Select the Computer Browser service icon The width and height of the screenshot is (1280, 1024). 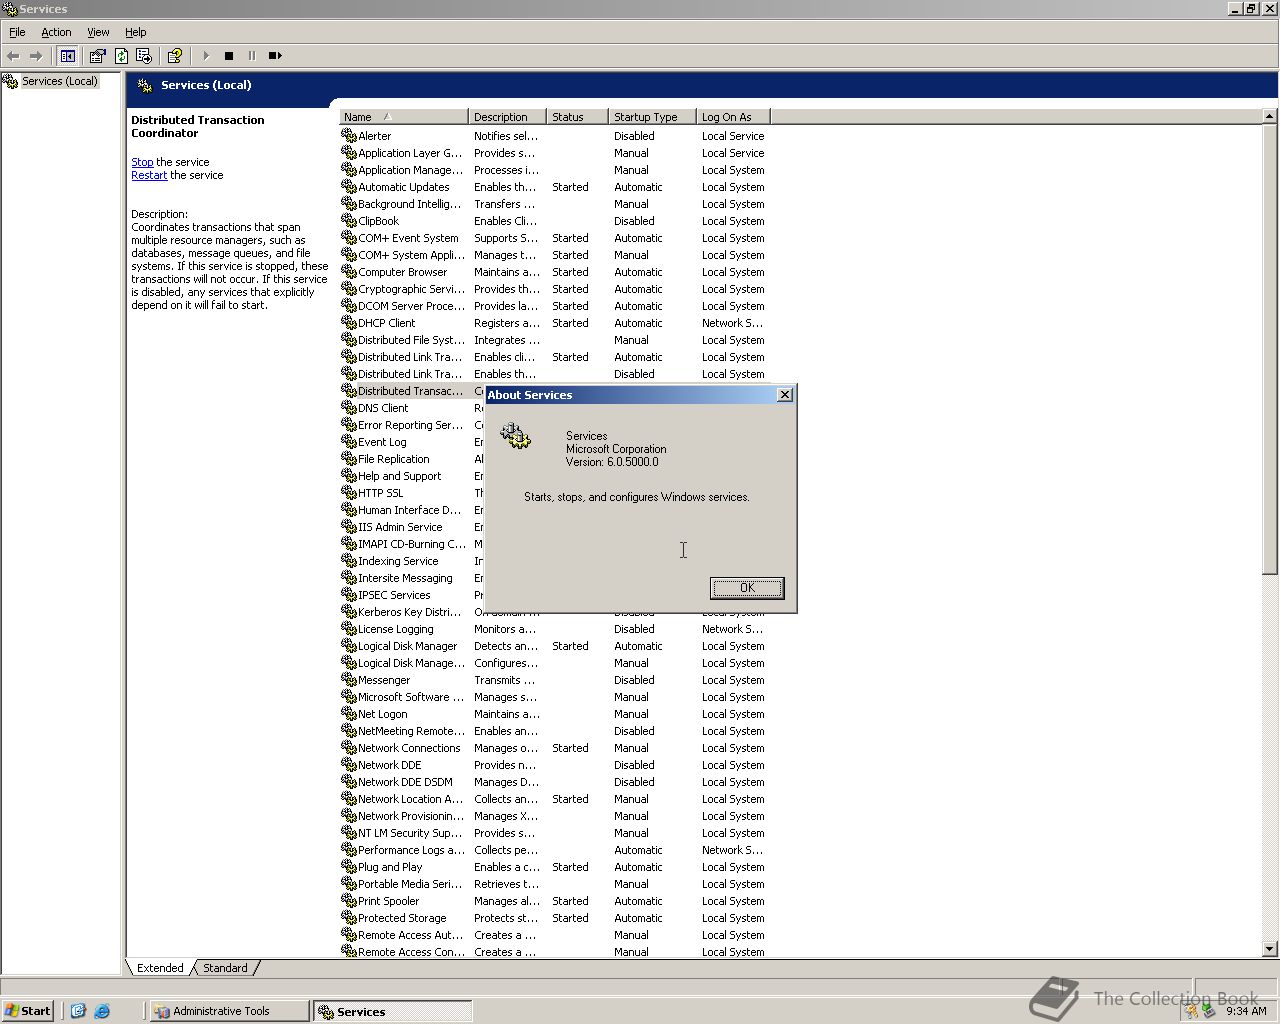pos(349,271)
